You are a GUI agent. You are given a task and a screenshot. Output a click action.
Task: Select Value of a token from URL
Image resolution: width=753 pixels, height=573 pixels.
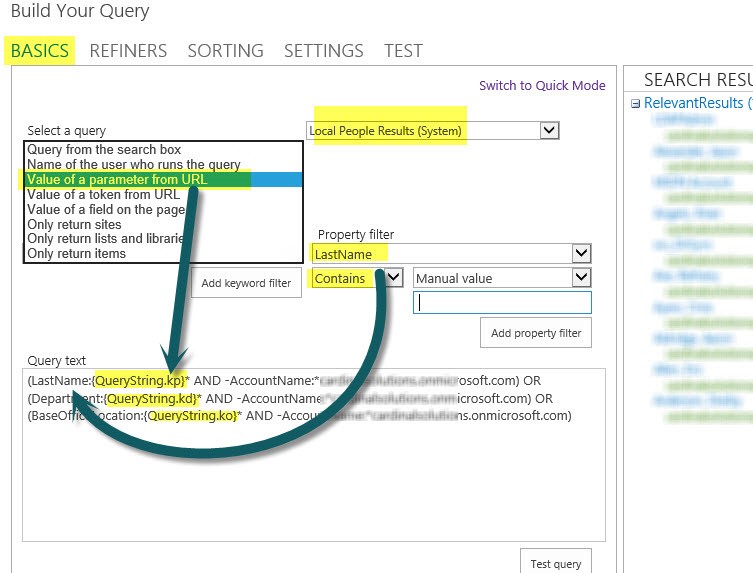(x=103, y=194)
